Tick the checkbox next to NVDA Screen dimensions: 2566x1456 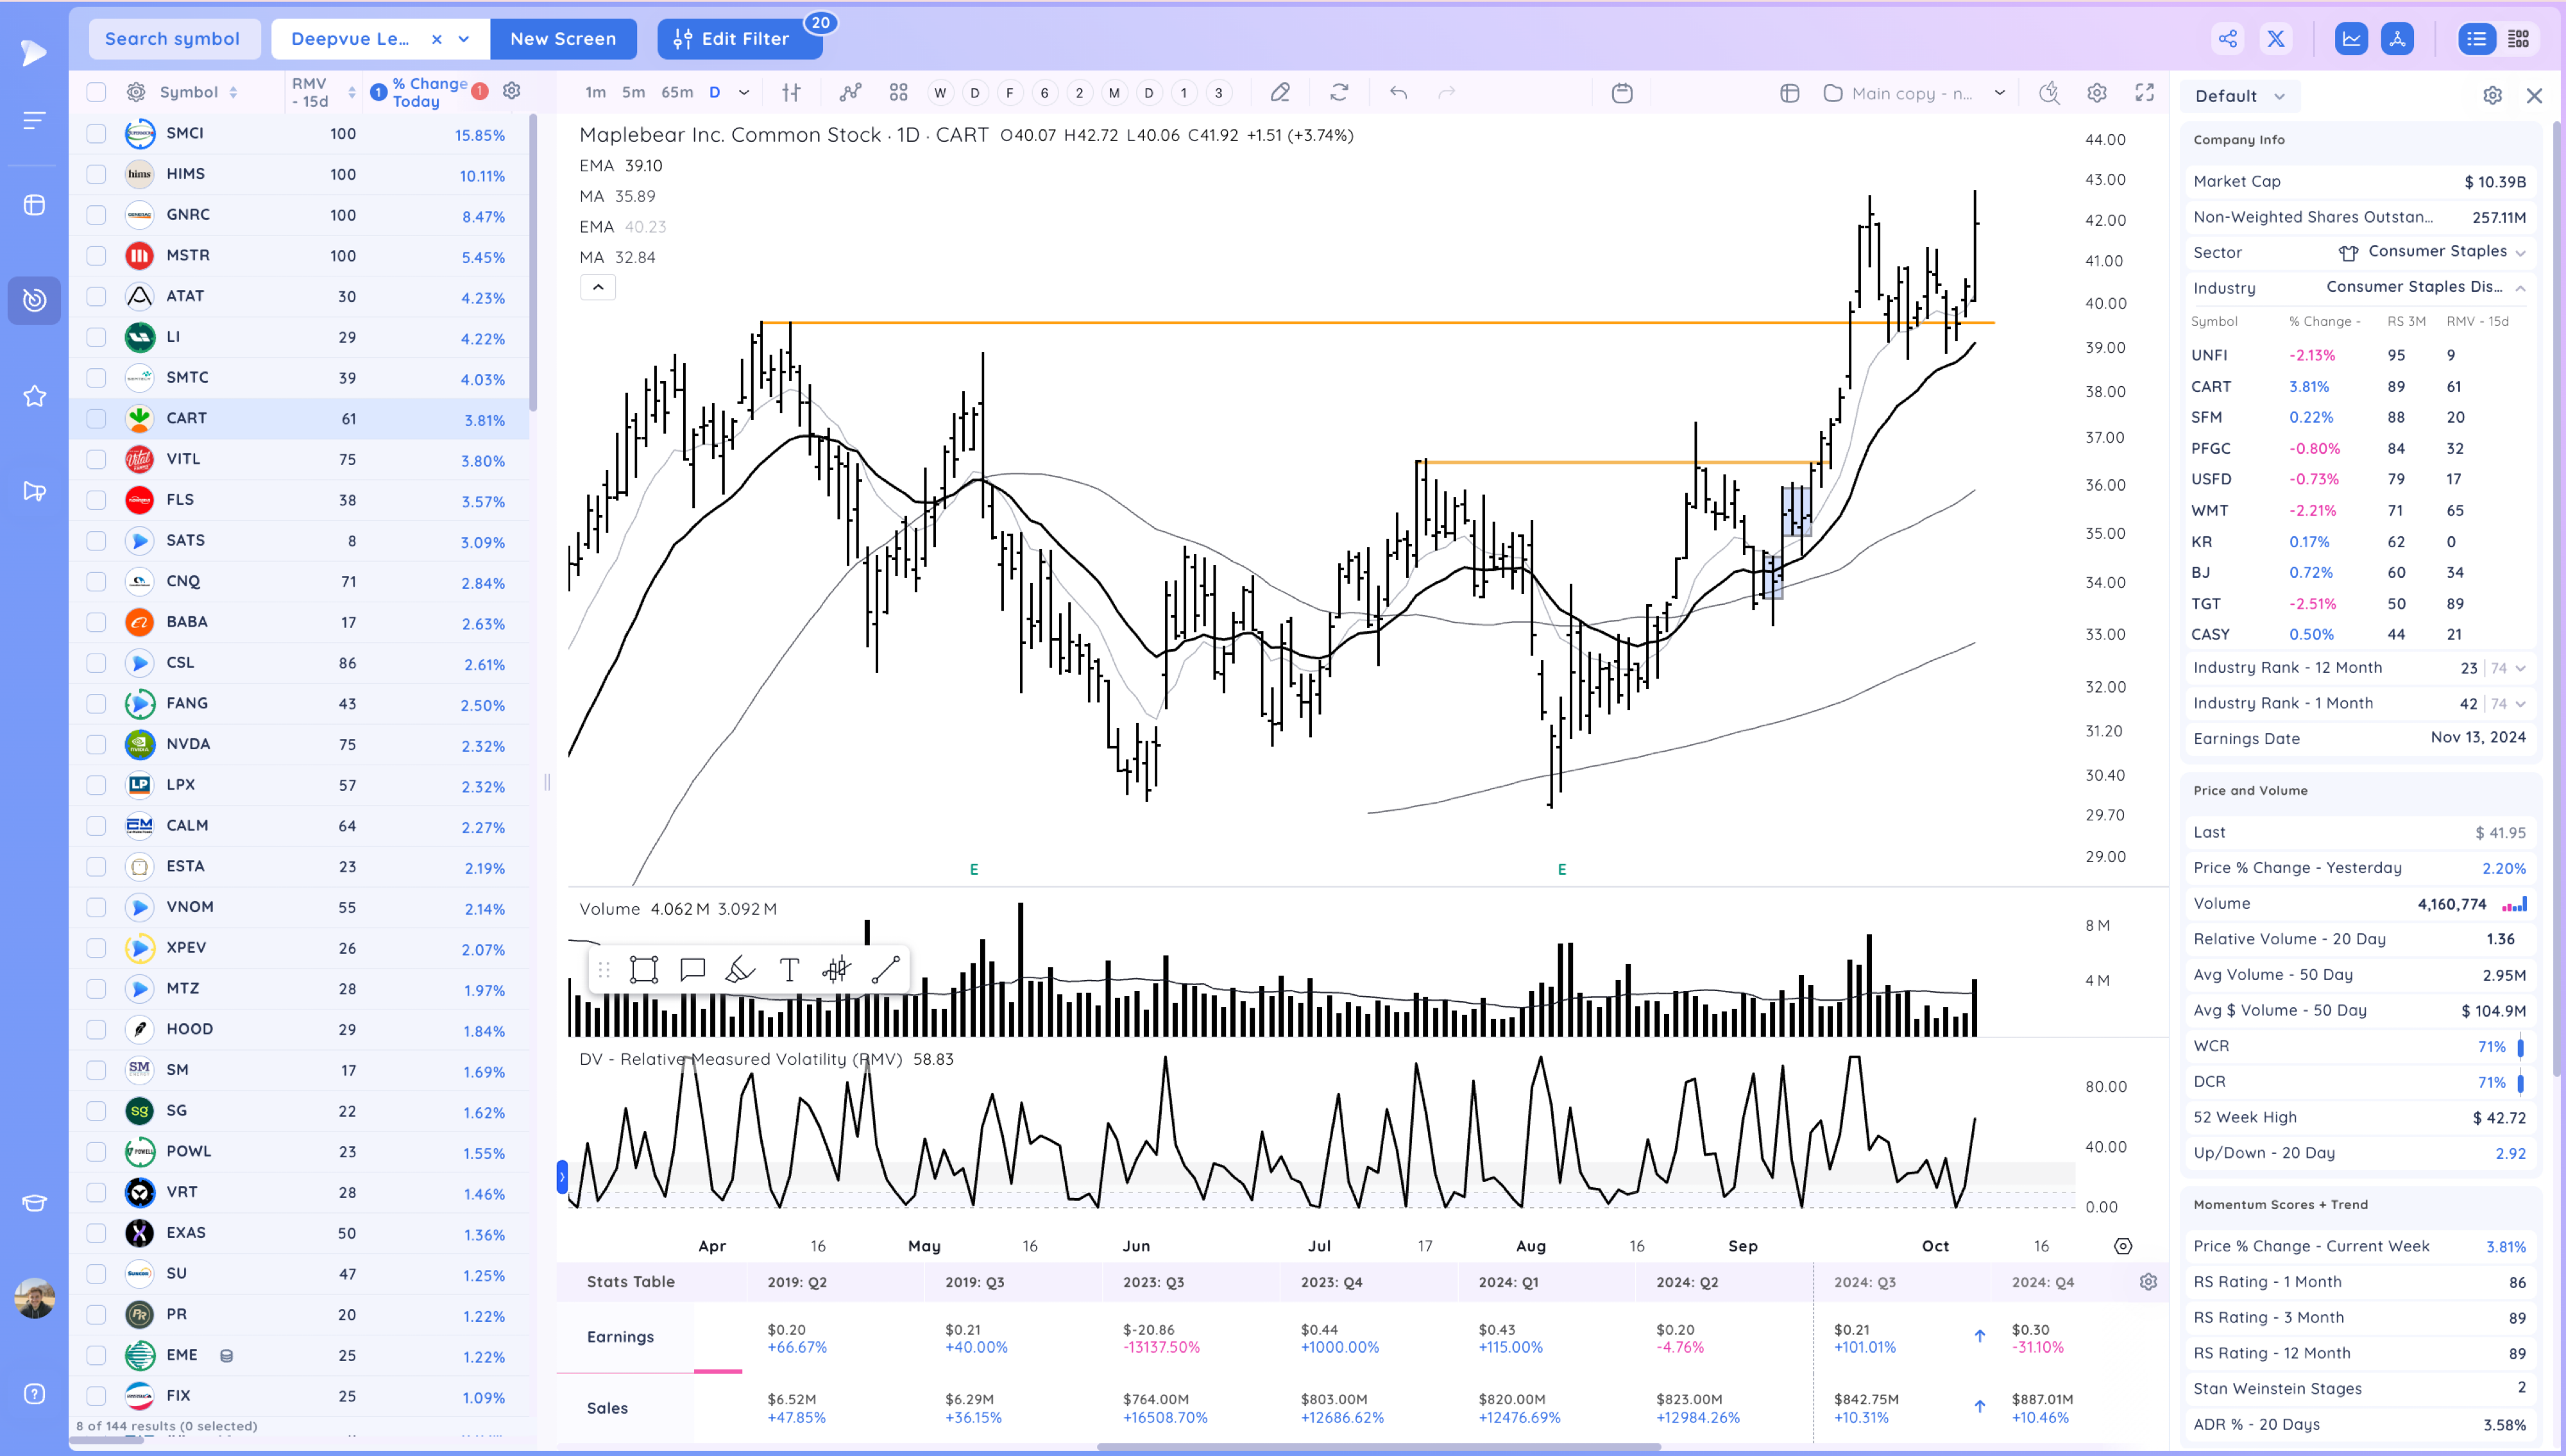tap(96, 744)
